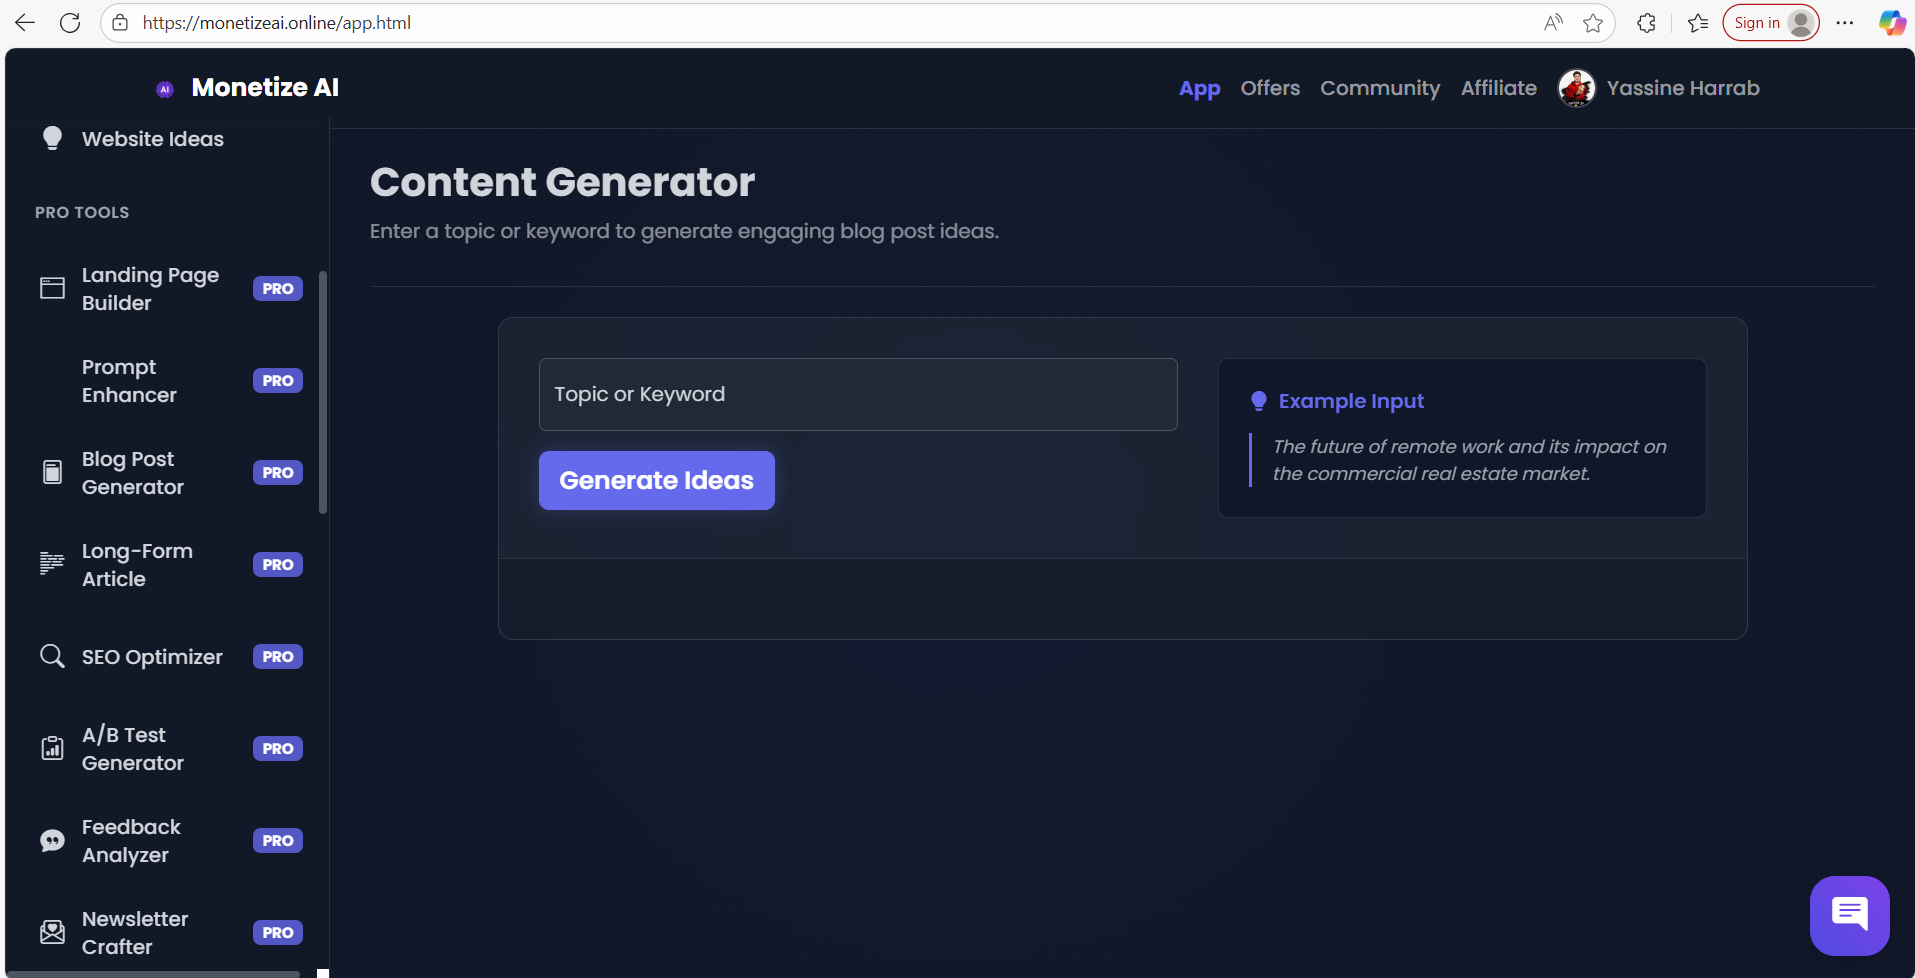1915x978 pixels.
Task: Open browser extensions puzzle icon
Action: click(1646, 23)
